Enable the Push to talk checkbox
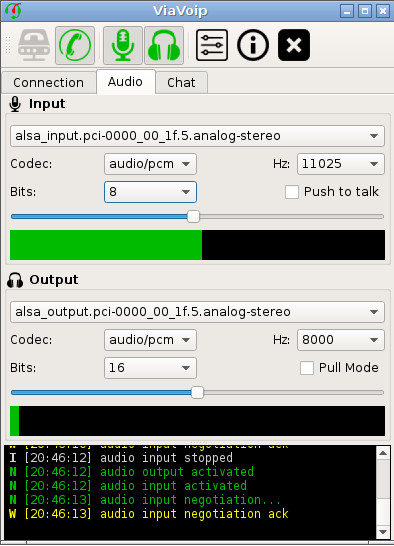This screenshot has width=394, height=546. (292, 192)
